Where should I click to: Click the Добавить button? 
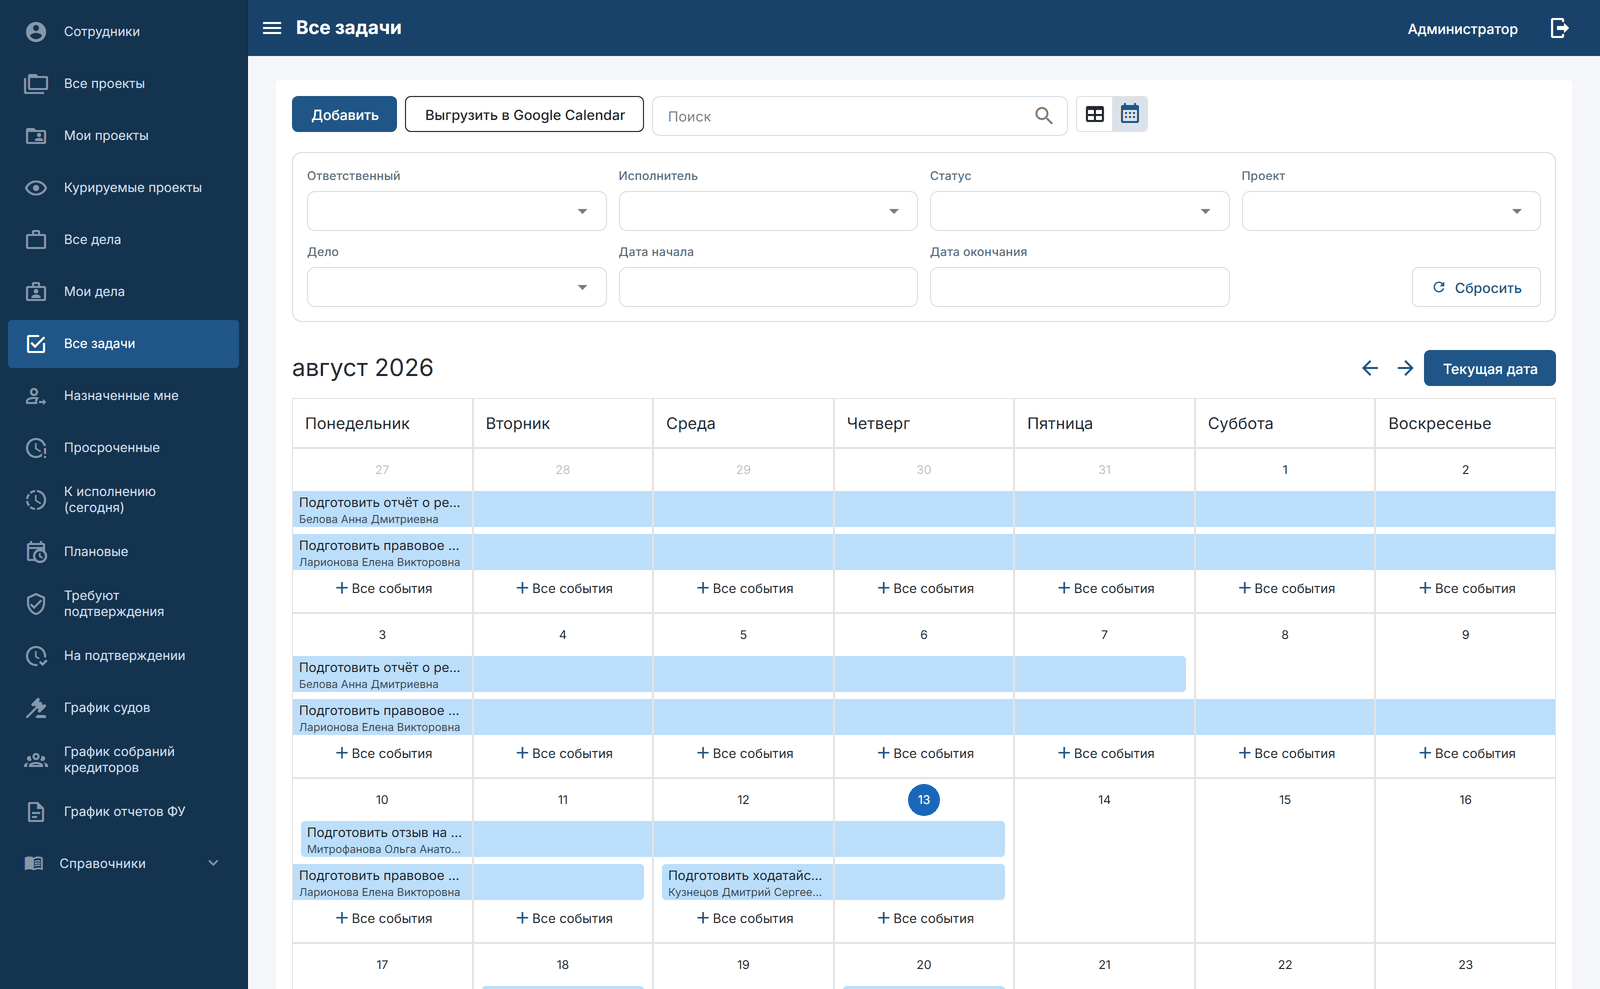coord(344,114)
